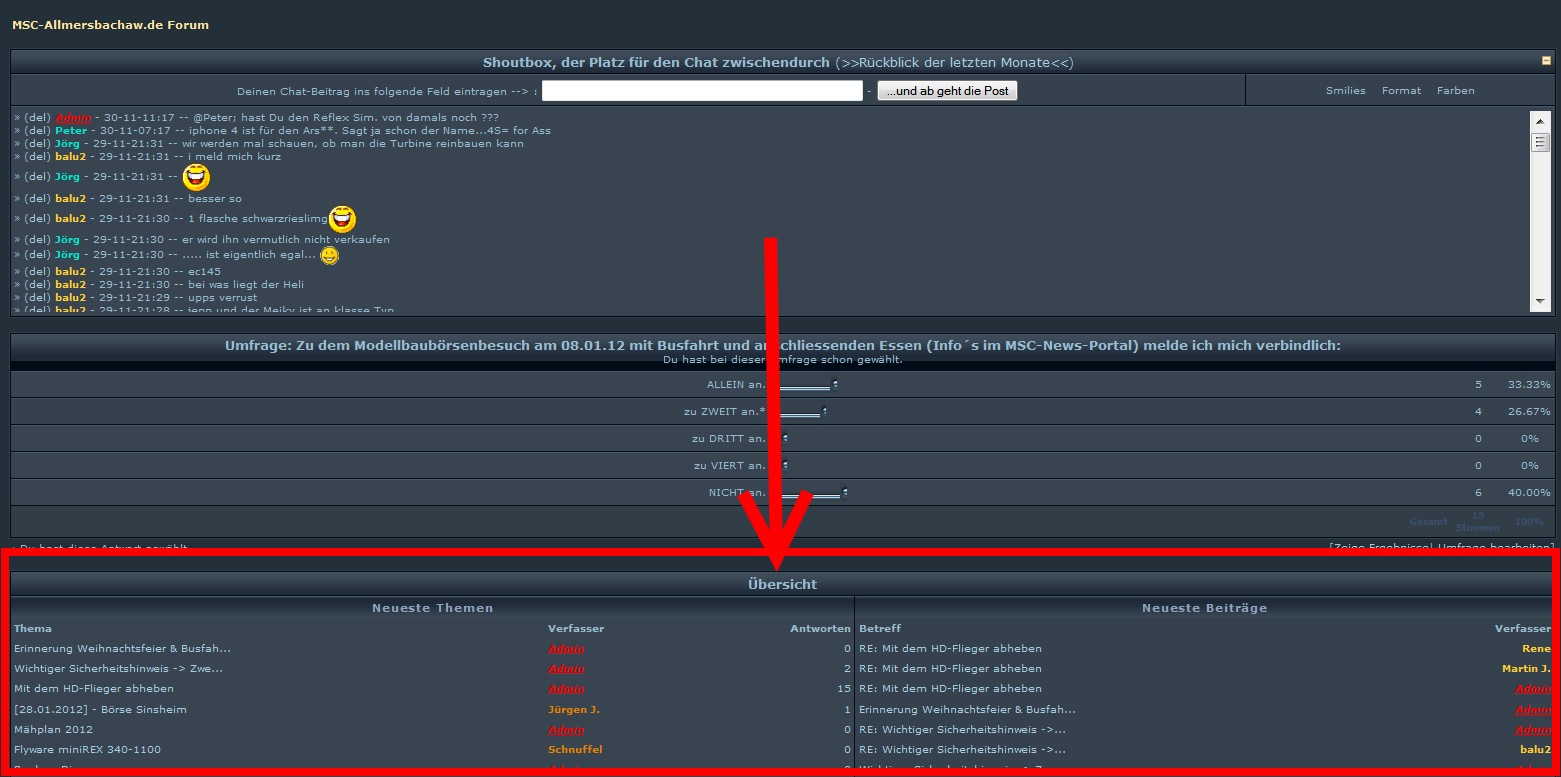The image size is (1561, 777).
Task: View author Jürgen J. profile
Action: (573, 709)
